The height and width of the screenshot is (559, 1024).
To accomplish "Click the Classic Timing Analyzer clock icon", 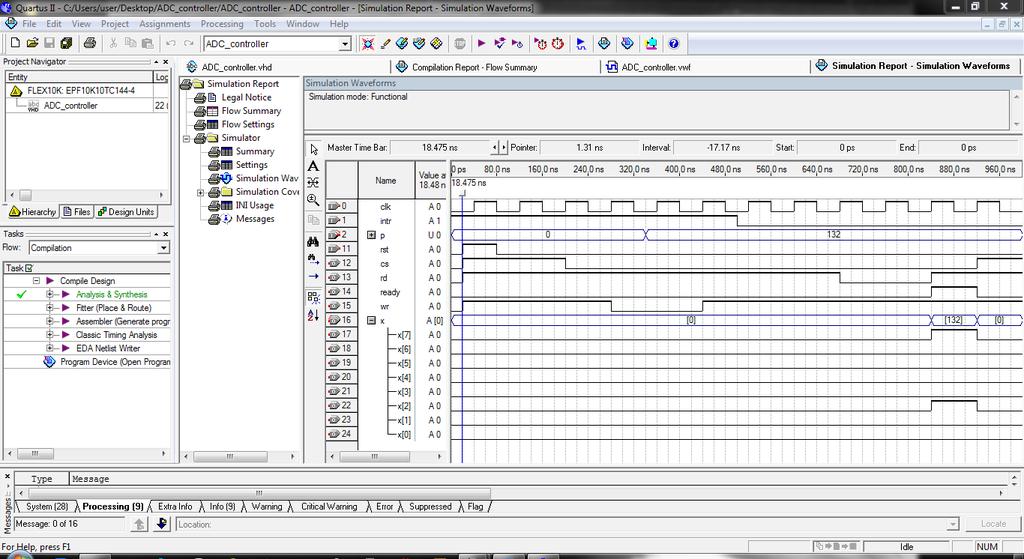I will click(558, 43).
